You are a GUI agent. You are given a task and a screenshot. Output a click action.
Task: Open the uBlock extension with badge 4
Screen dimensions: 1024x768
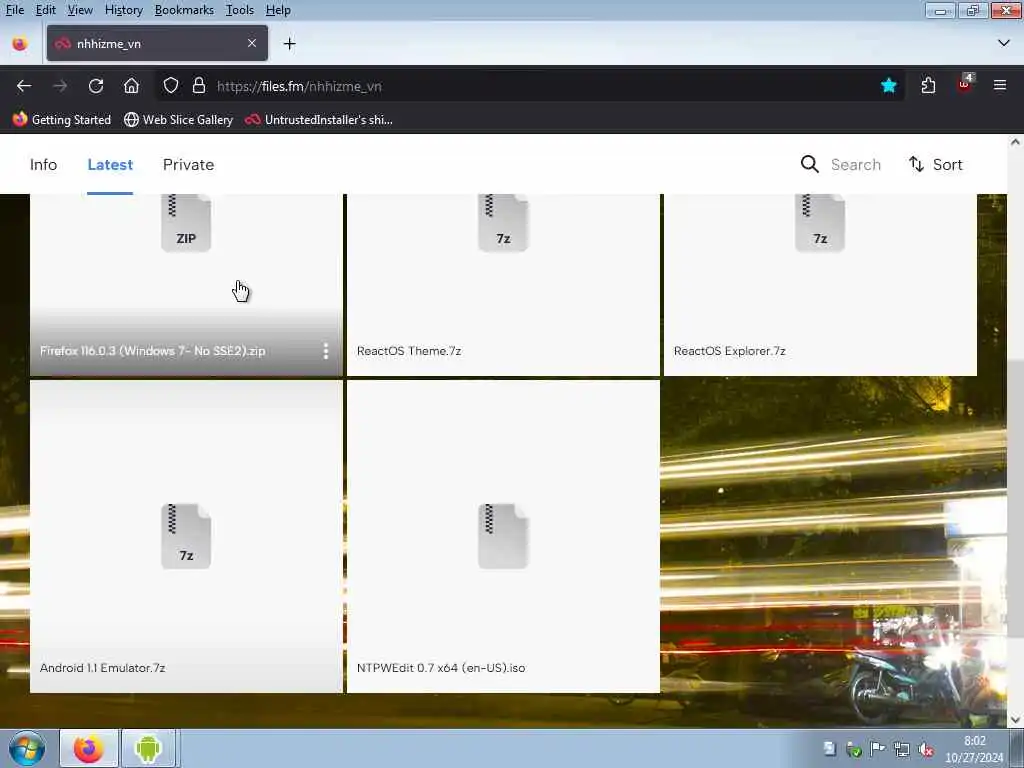pyautogui.click(x=965, y=84)
